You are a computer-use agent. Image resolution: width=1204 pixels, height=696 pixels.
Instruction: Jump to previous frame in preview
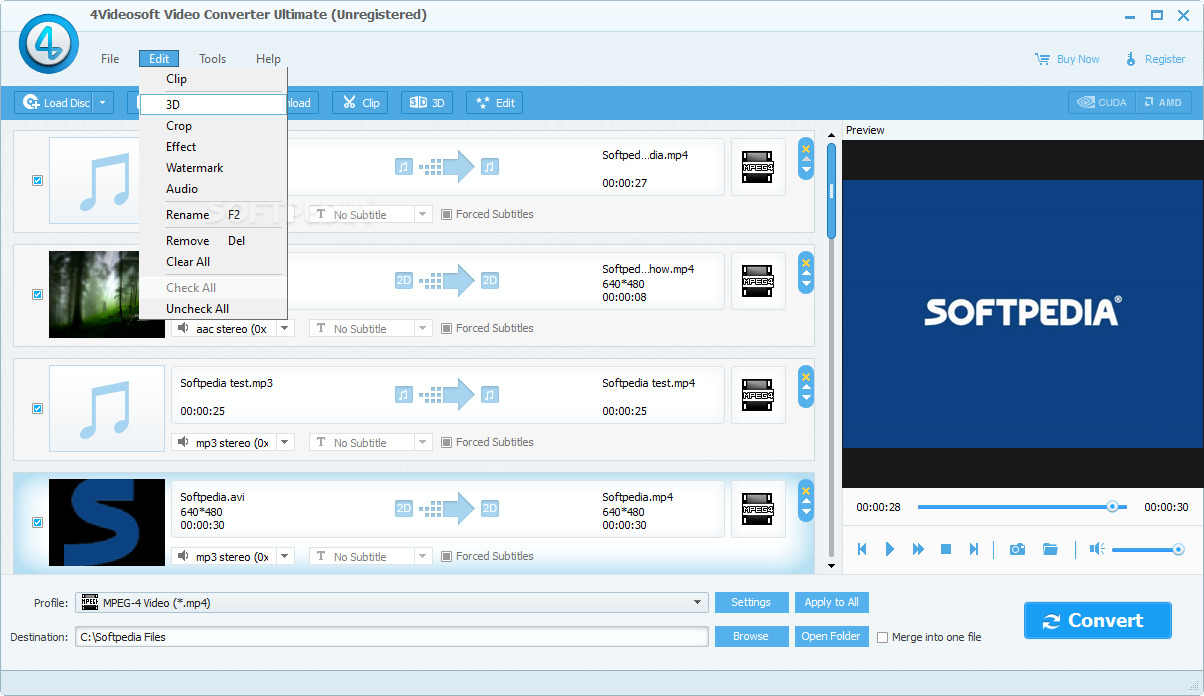click(862, 549)
